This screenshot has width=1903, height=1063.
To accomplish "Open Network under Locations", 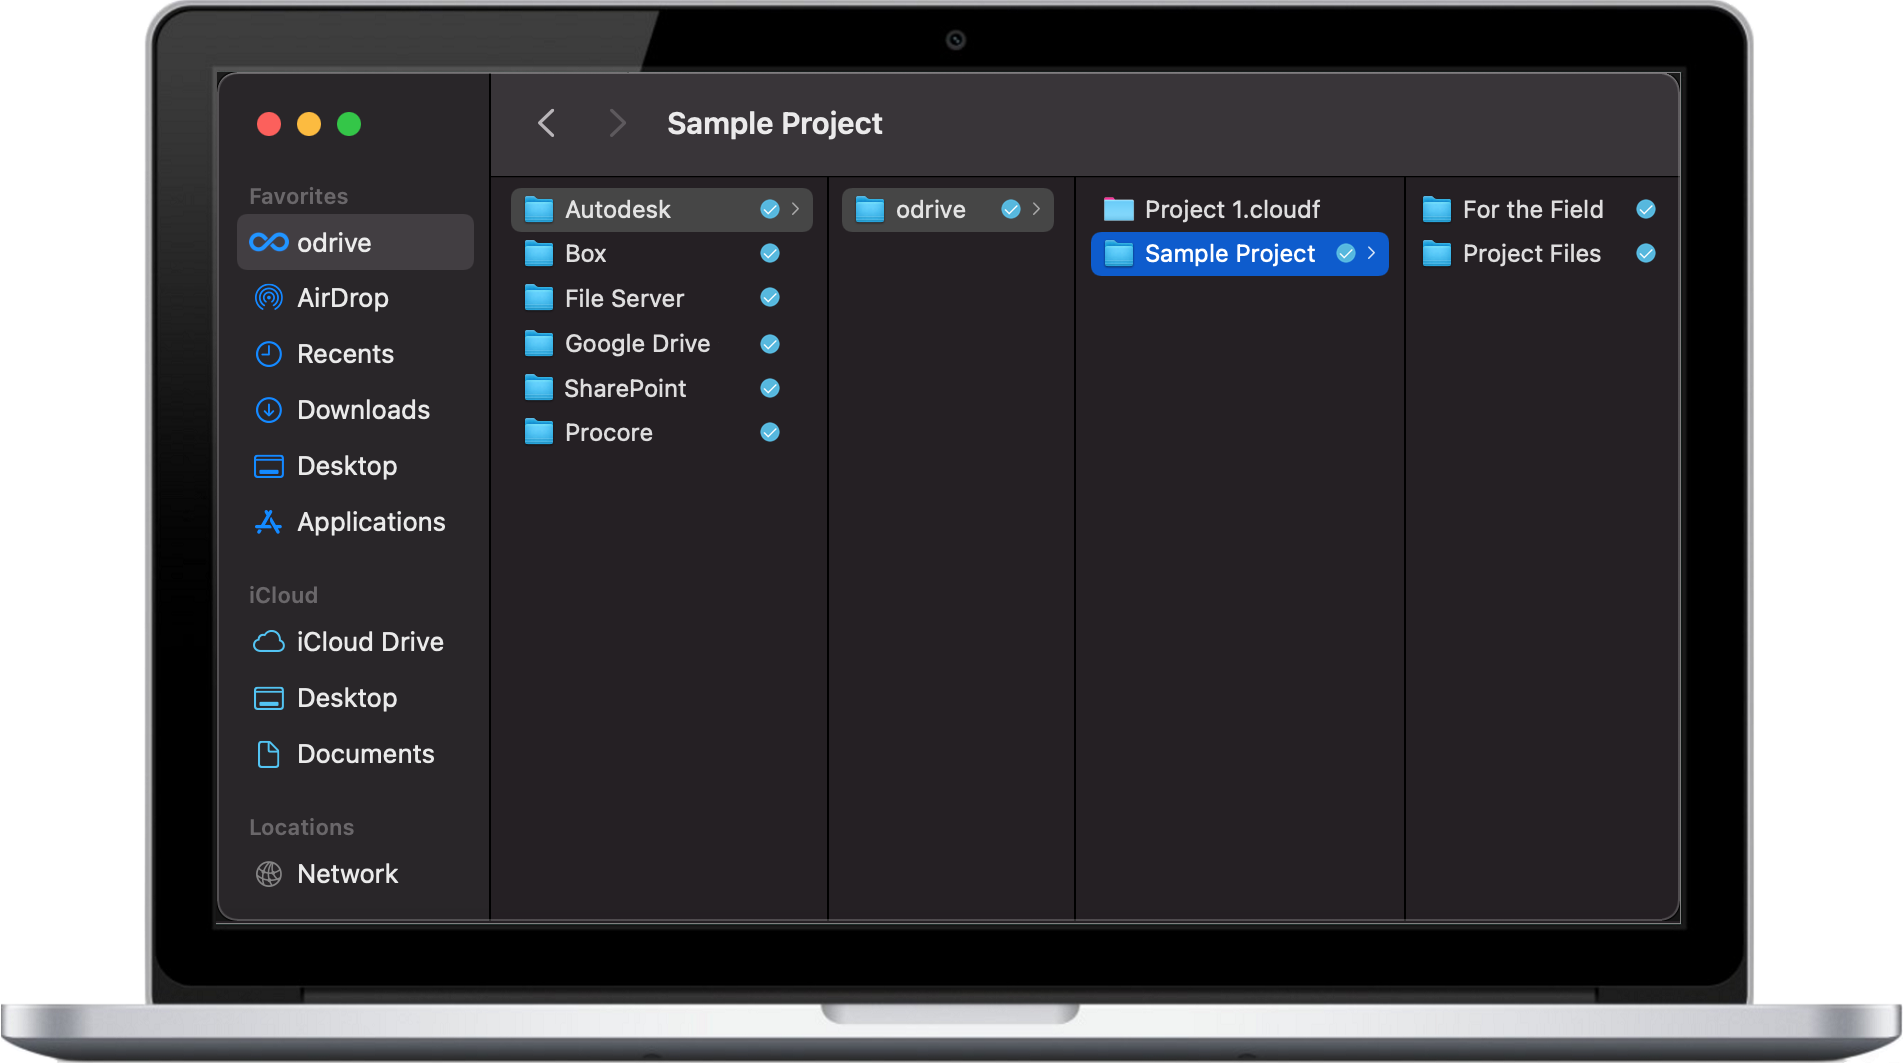I will pyautogui.click(x=347, y=873).
